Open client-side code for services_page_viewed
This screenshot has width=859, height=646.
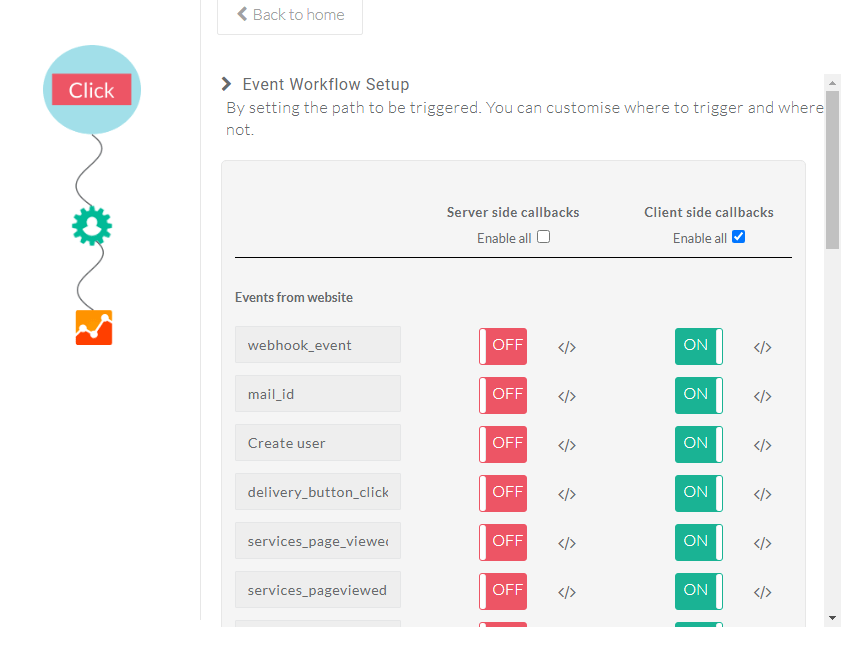click(x=763, y=543)
